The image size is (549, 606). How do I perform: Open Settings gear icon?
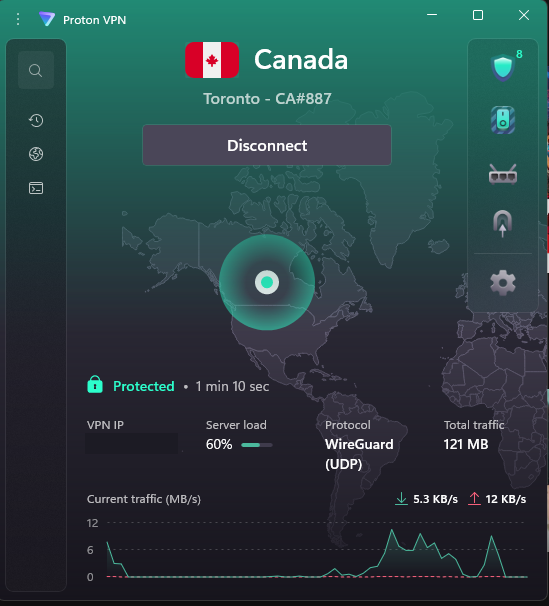coord(503,283)
